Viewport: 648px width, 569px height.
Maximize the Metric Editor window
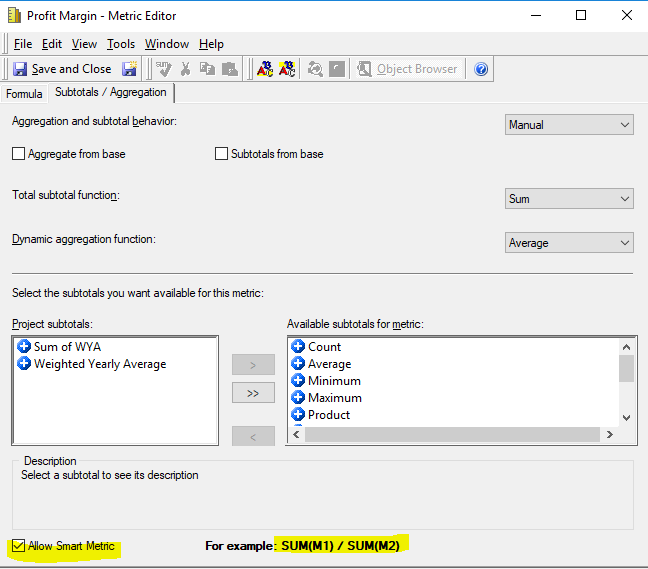[581, 15]
